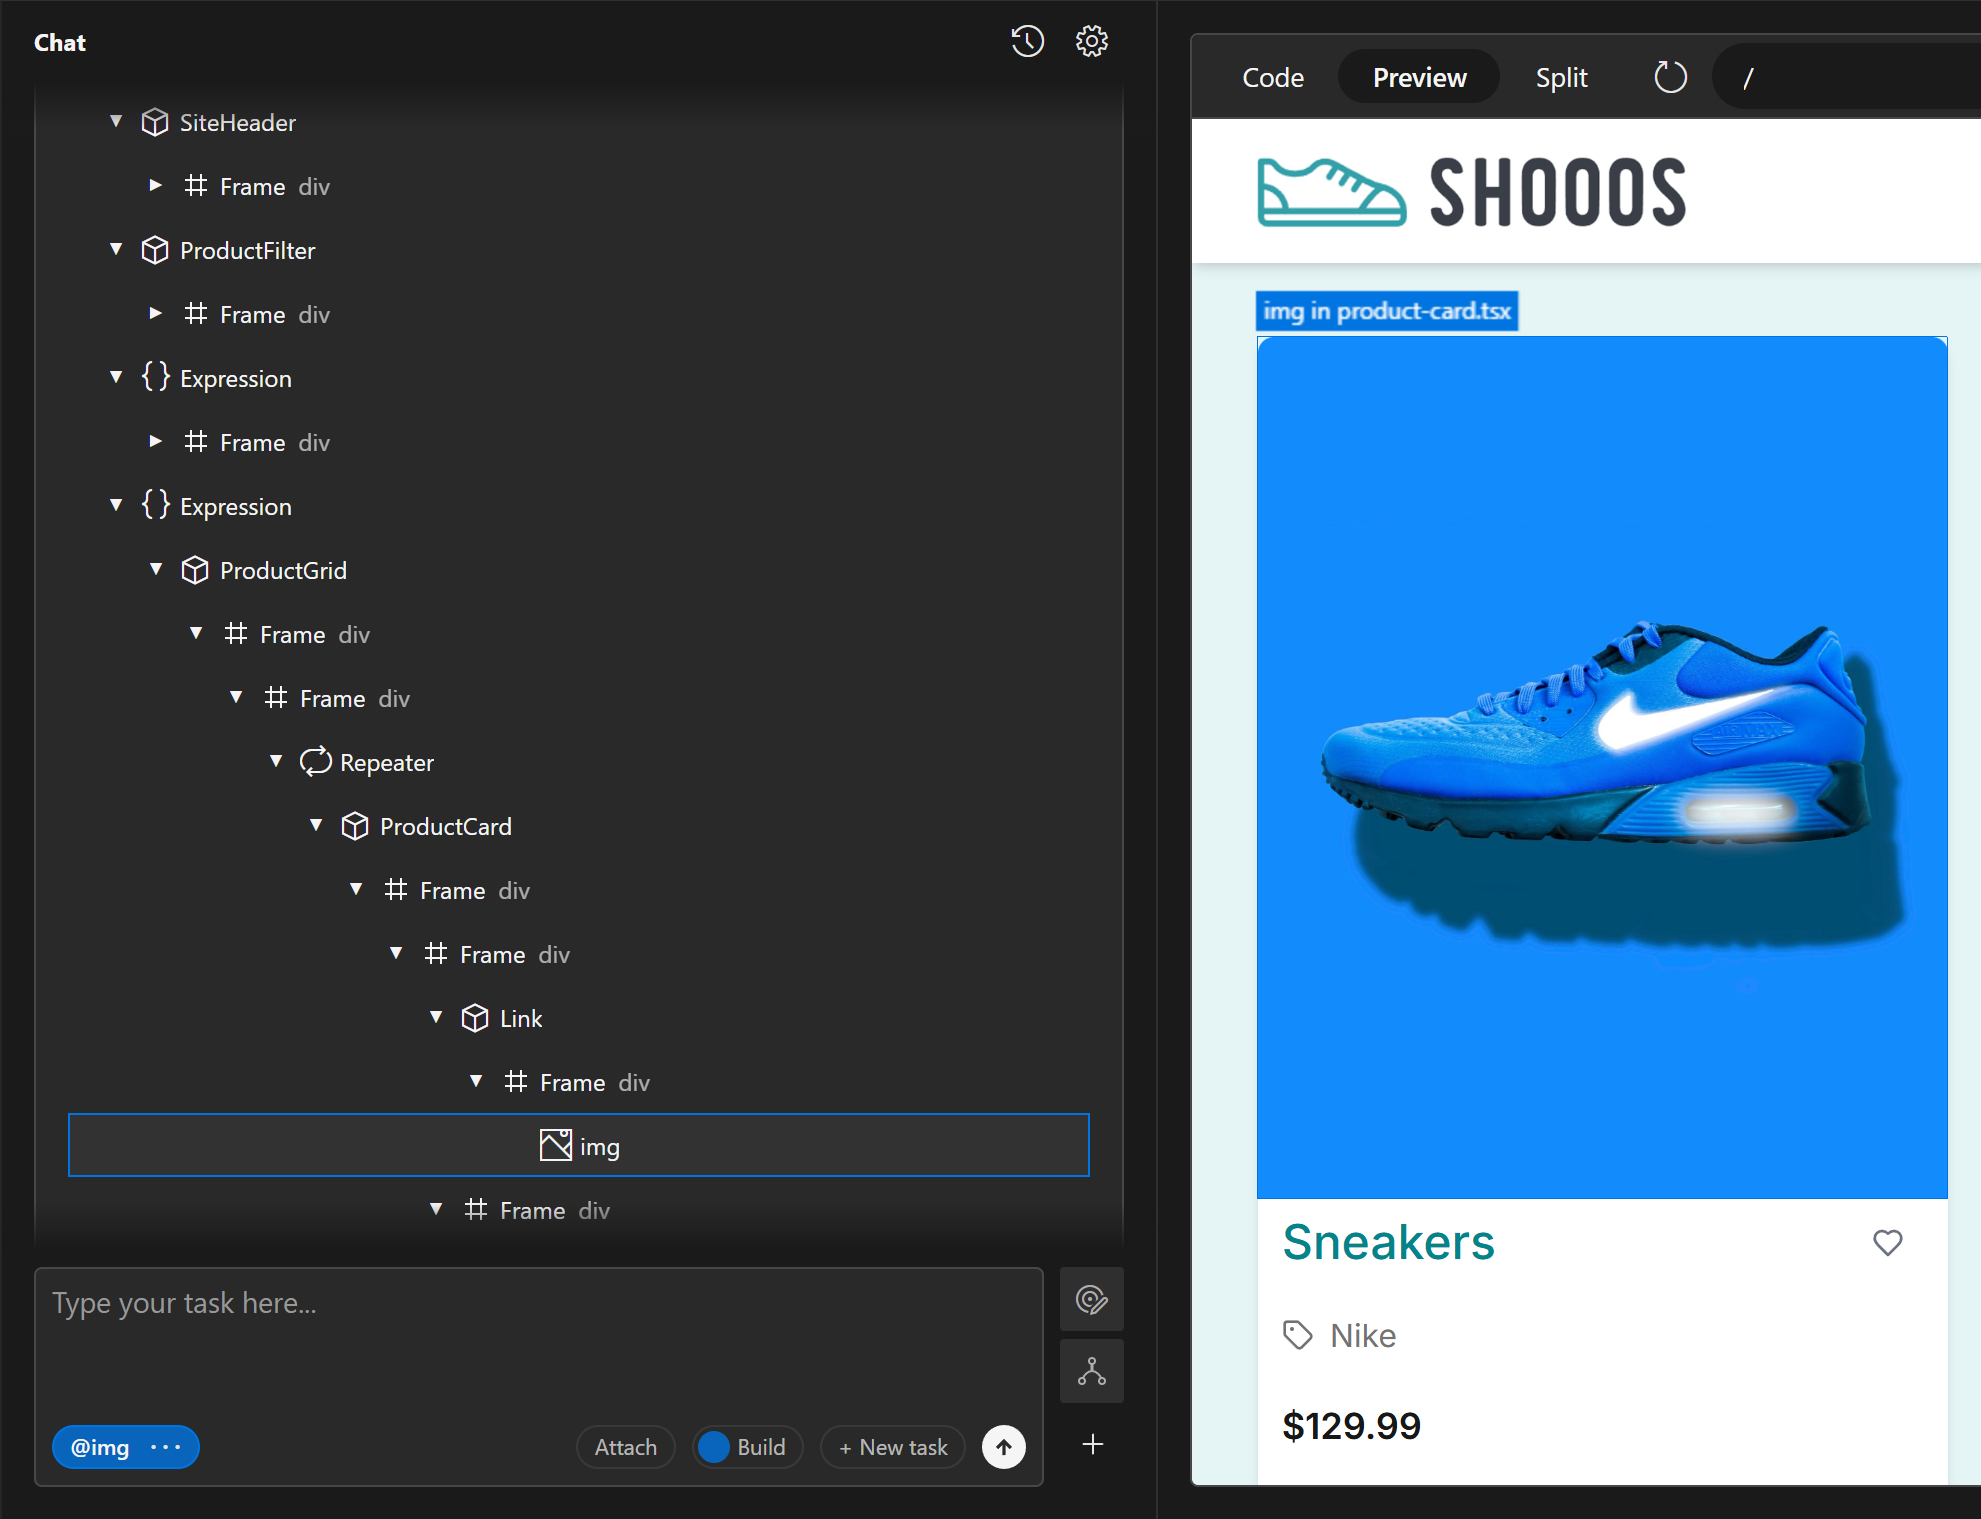Click the refresh preview icon
Image resolution: width=1981 pixels, height=1519 pixels.
(x=1670, y=77)
